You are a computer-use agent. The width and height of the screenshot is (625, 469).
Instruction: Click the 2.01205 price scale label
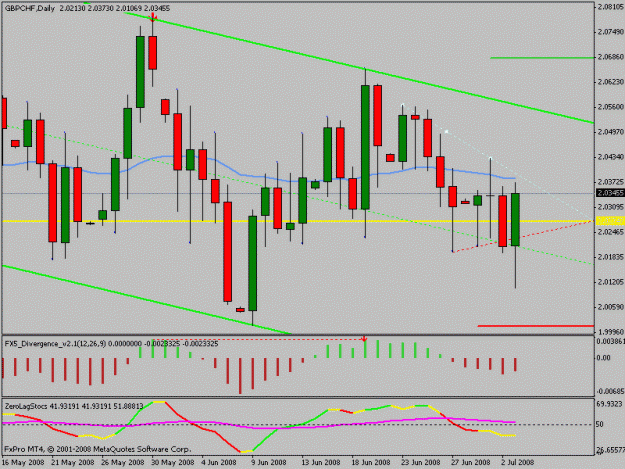pyautogui.click(x=611, y=282)
